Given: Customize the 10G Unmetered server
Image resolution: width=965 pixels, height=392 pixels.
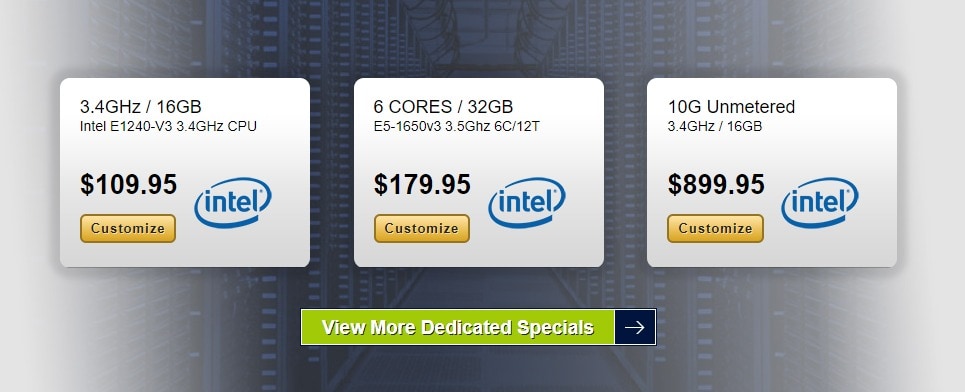Looking at the screenshot, I should point(715,228).
